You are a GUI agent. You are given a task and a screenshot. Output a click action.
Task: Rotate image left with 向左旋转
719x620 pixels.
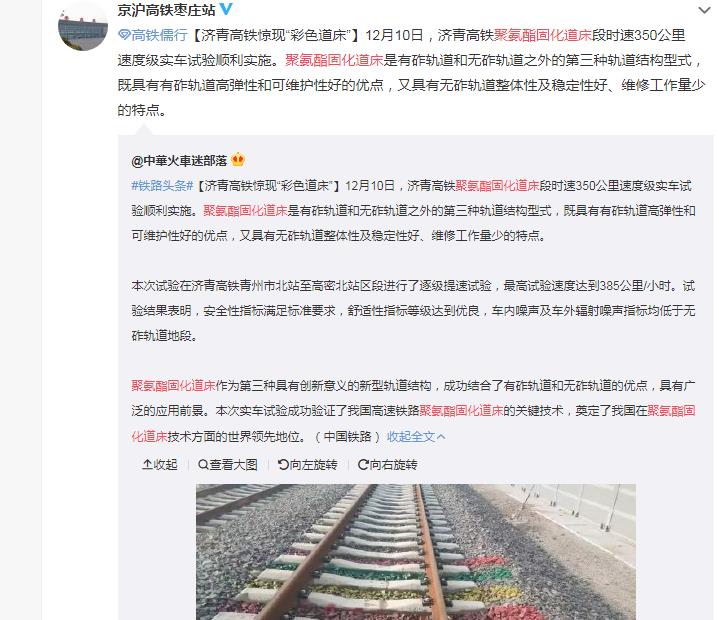(308, 465)
